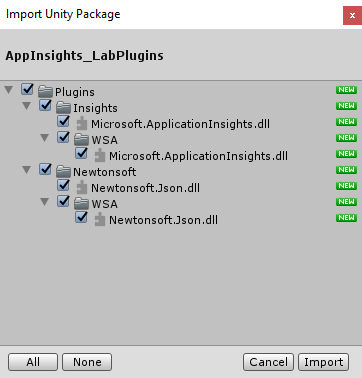Toggle the WSA checkbox under Newtonsoft
The image size is (362, 378).
63,201
